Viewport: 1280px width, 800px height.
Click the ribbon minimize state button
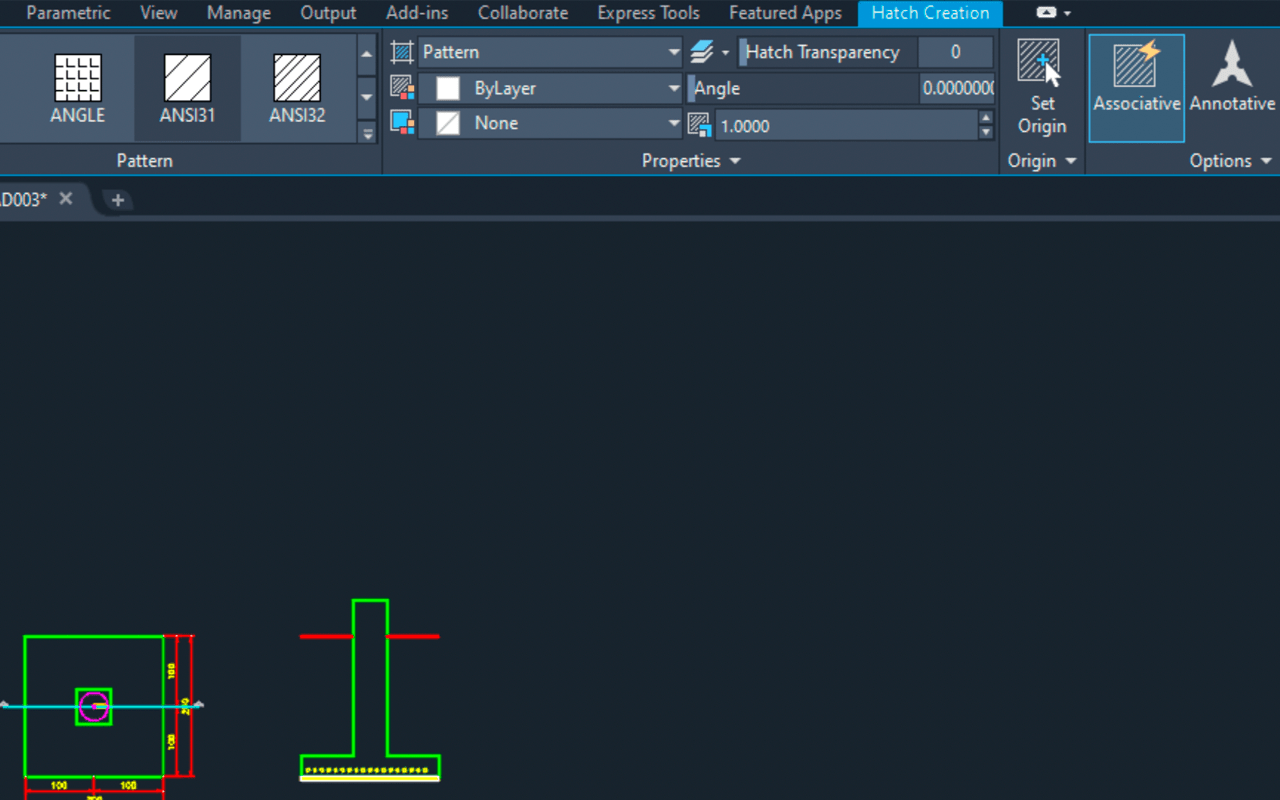1045,13
